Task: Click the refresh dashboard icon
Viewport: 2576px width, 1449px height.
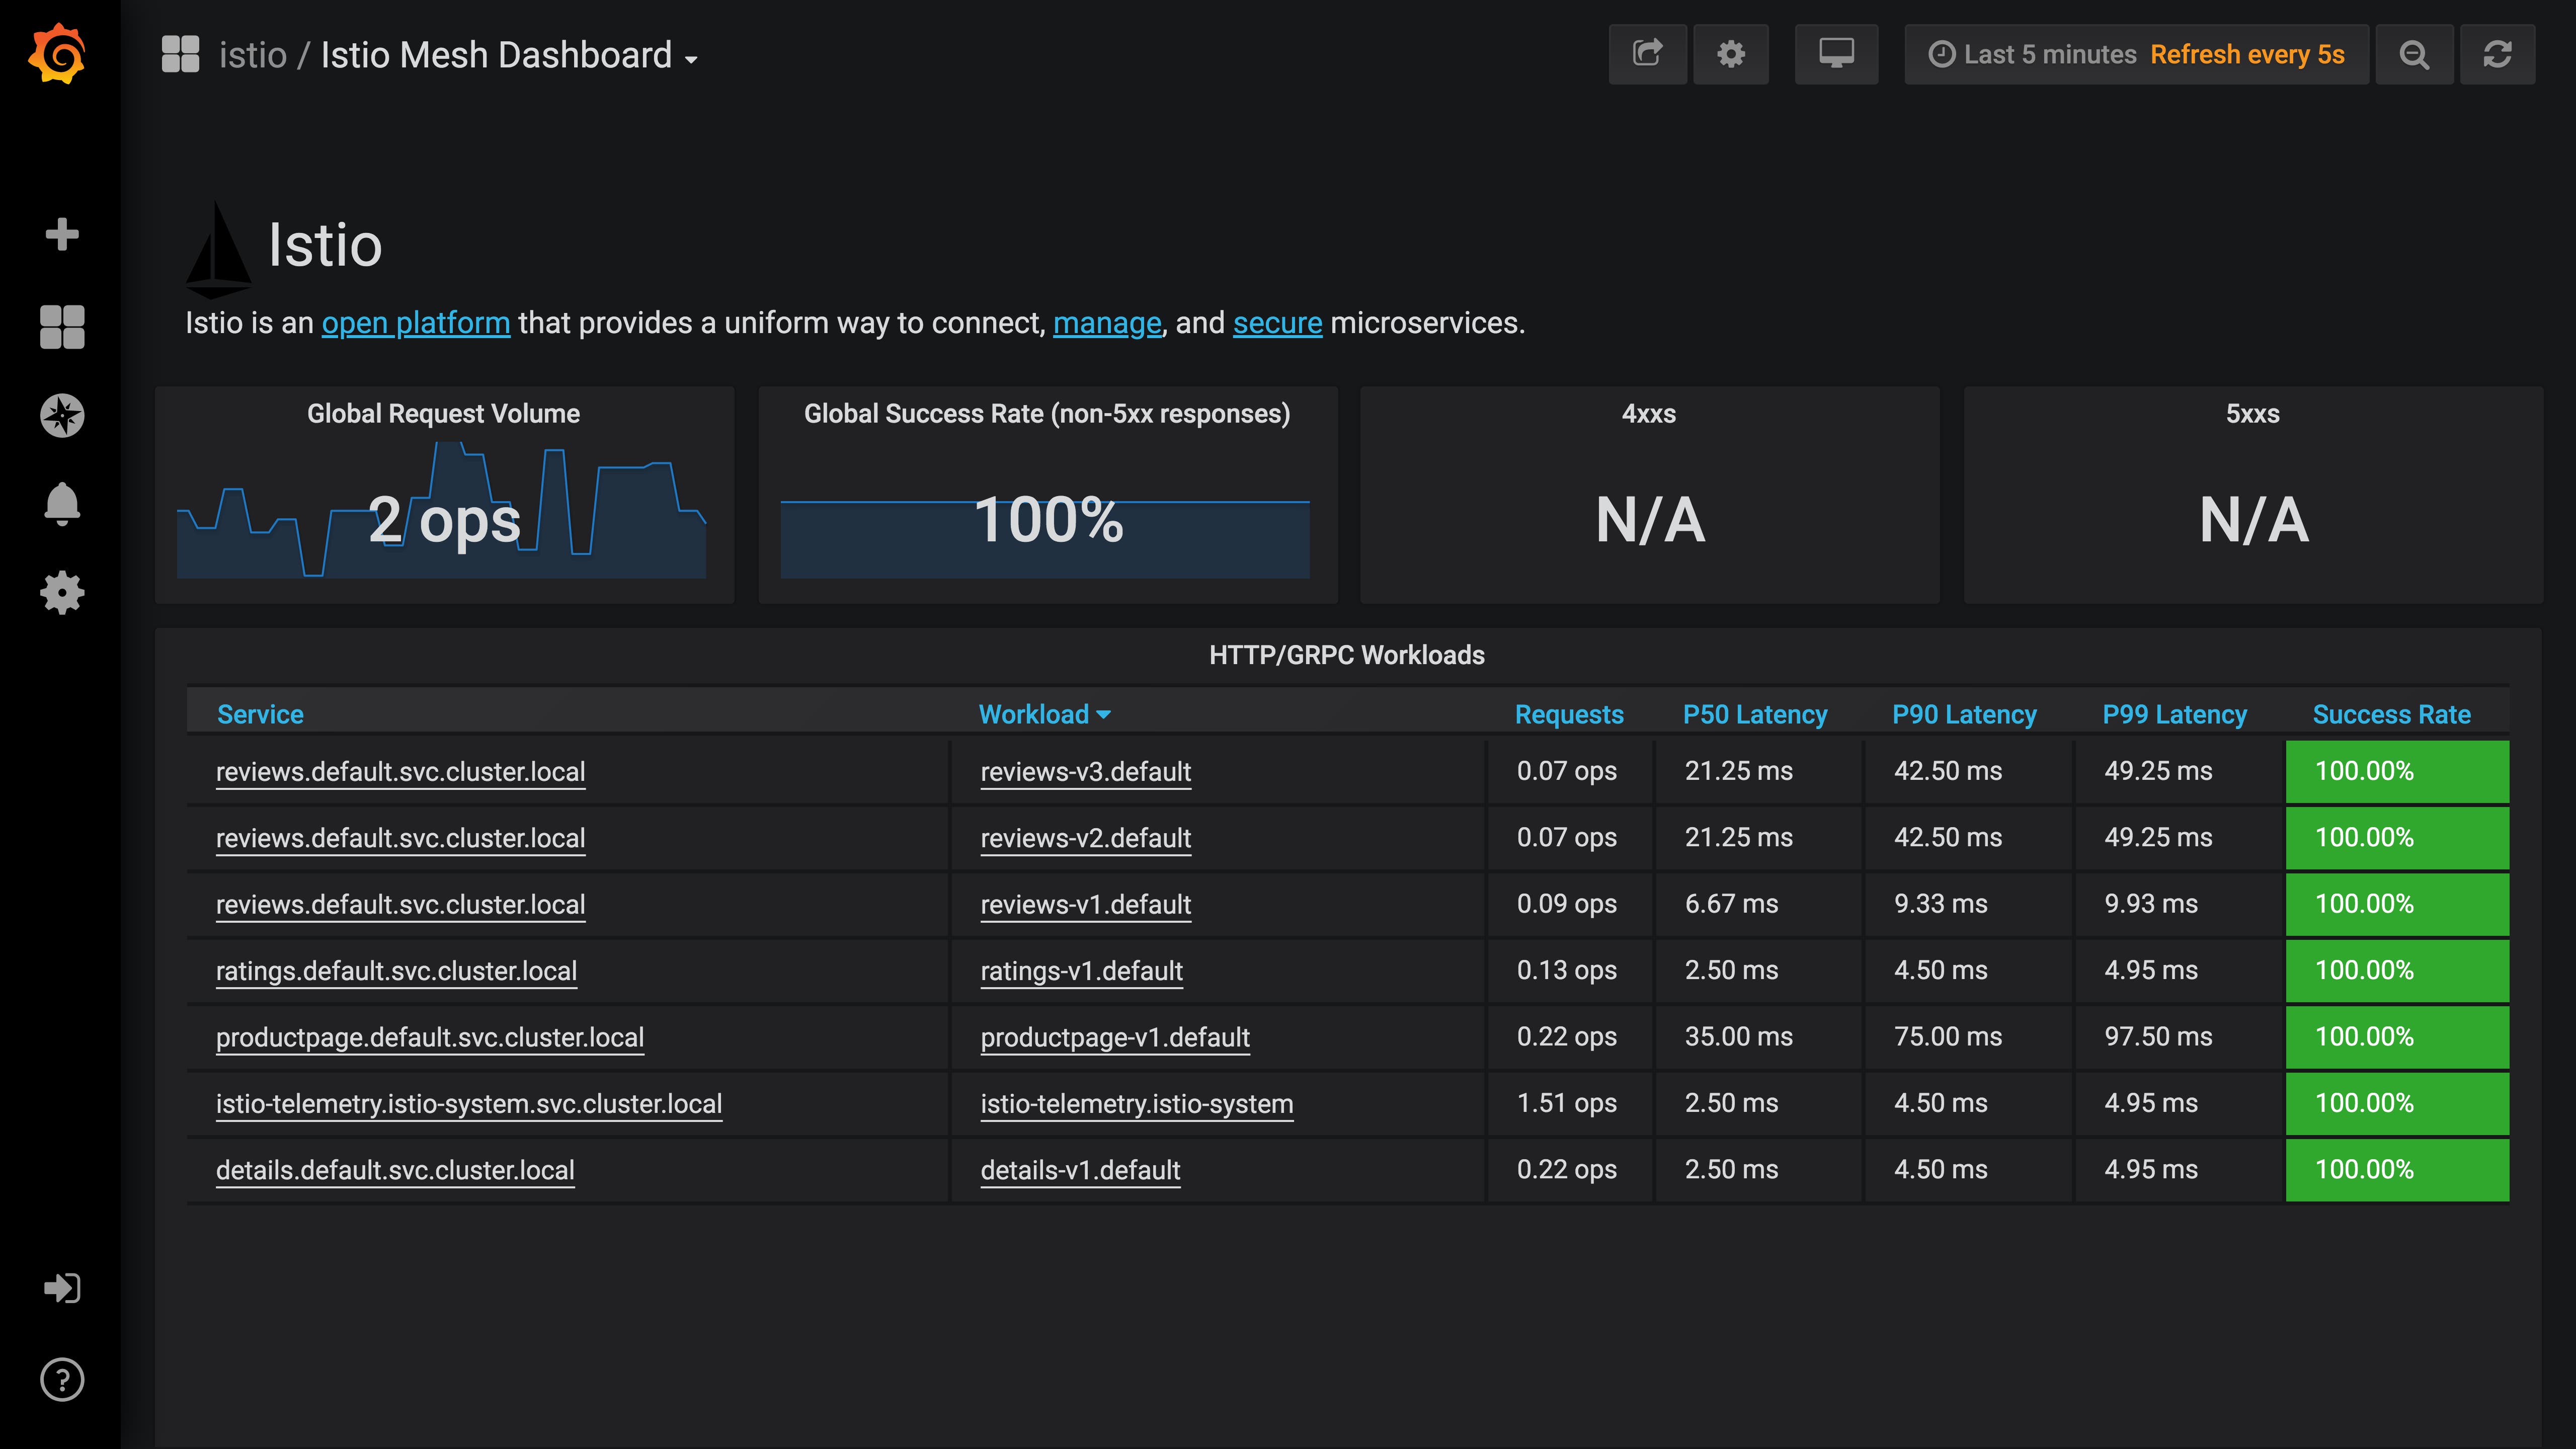Action: coord(2498,54)
